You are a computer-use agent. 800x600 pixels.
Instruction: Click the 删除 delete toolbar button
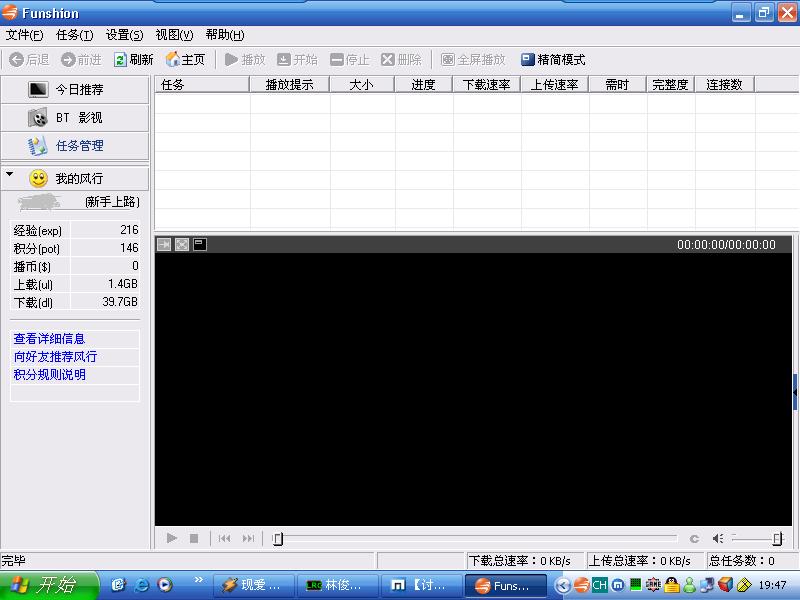[402, 60]
